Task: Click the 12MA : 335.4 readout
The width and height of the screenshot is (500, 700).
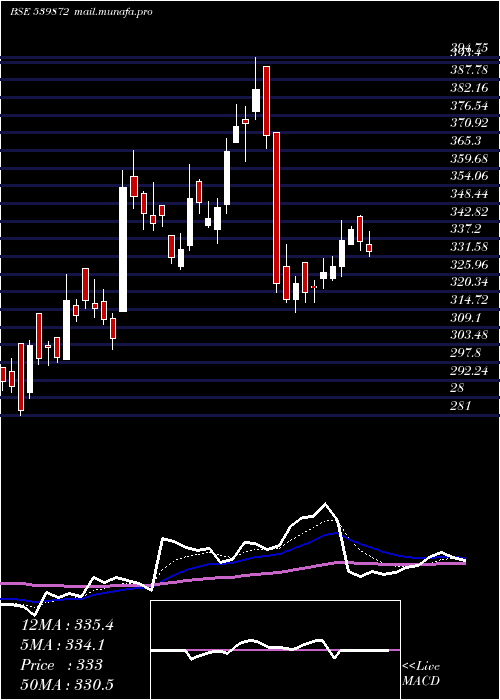Action: [x=67, y=625]
